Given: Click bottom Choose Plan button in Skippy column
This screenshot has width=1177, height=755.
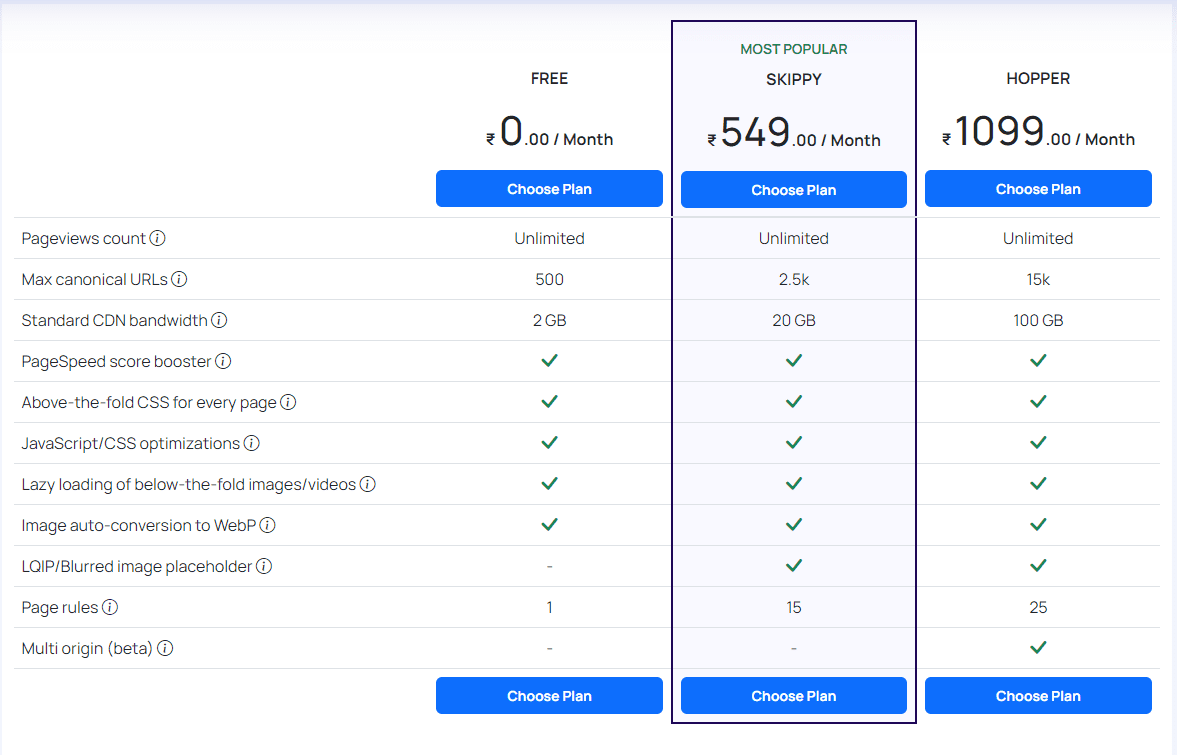Looking at the screenshot, I should [793, 696].
